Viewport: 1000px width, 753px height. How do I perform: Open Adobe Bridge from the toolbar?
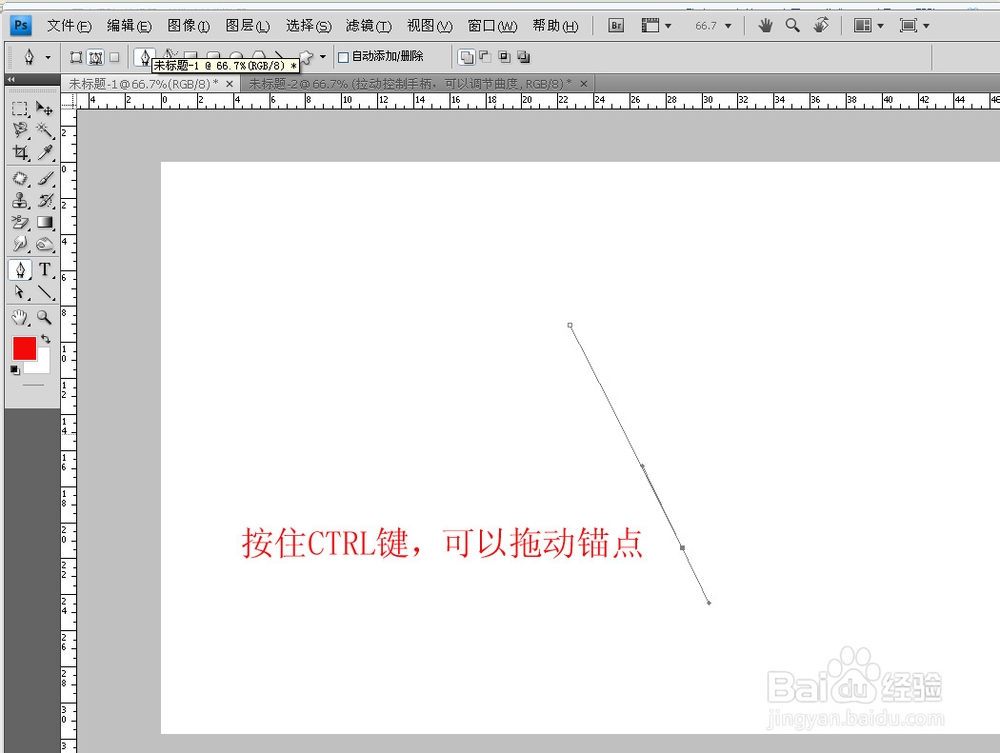click(616, 25)
